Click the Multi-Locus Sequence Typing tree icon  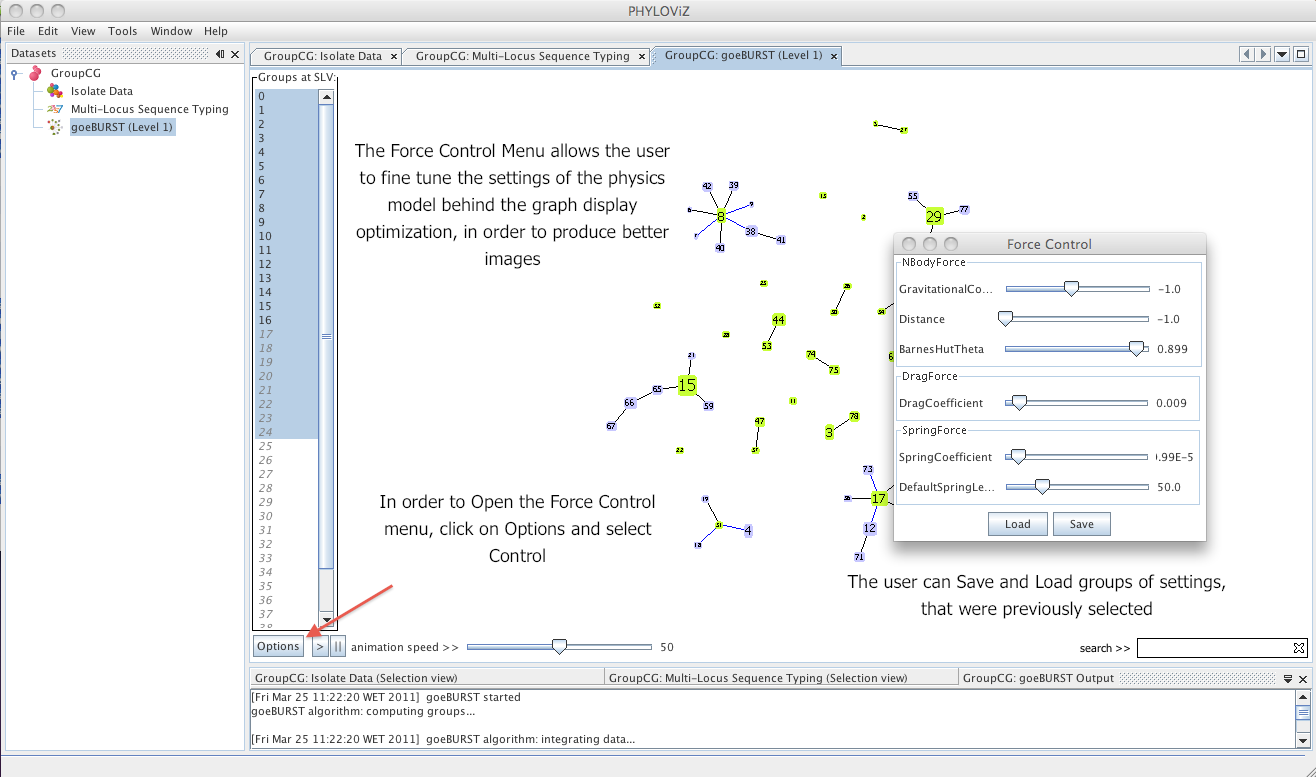tap(54, 109)
